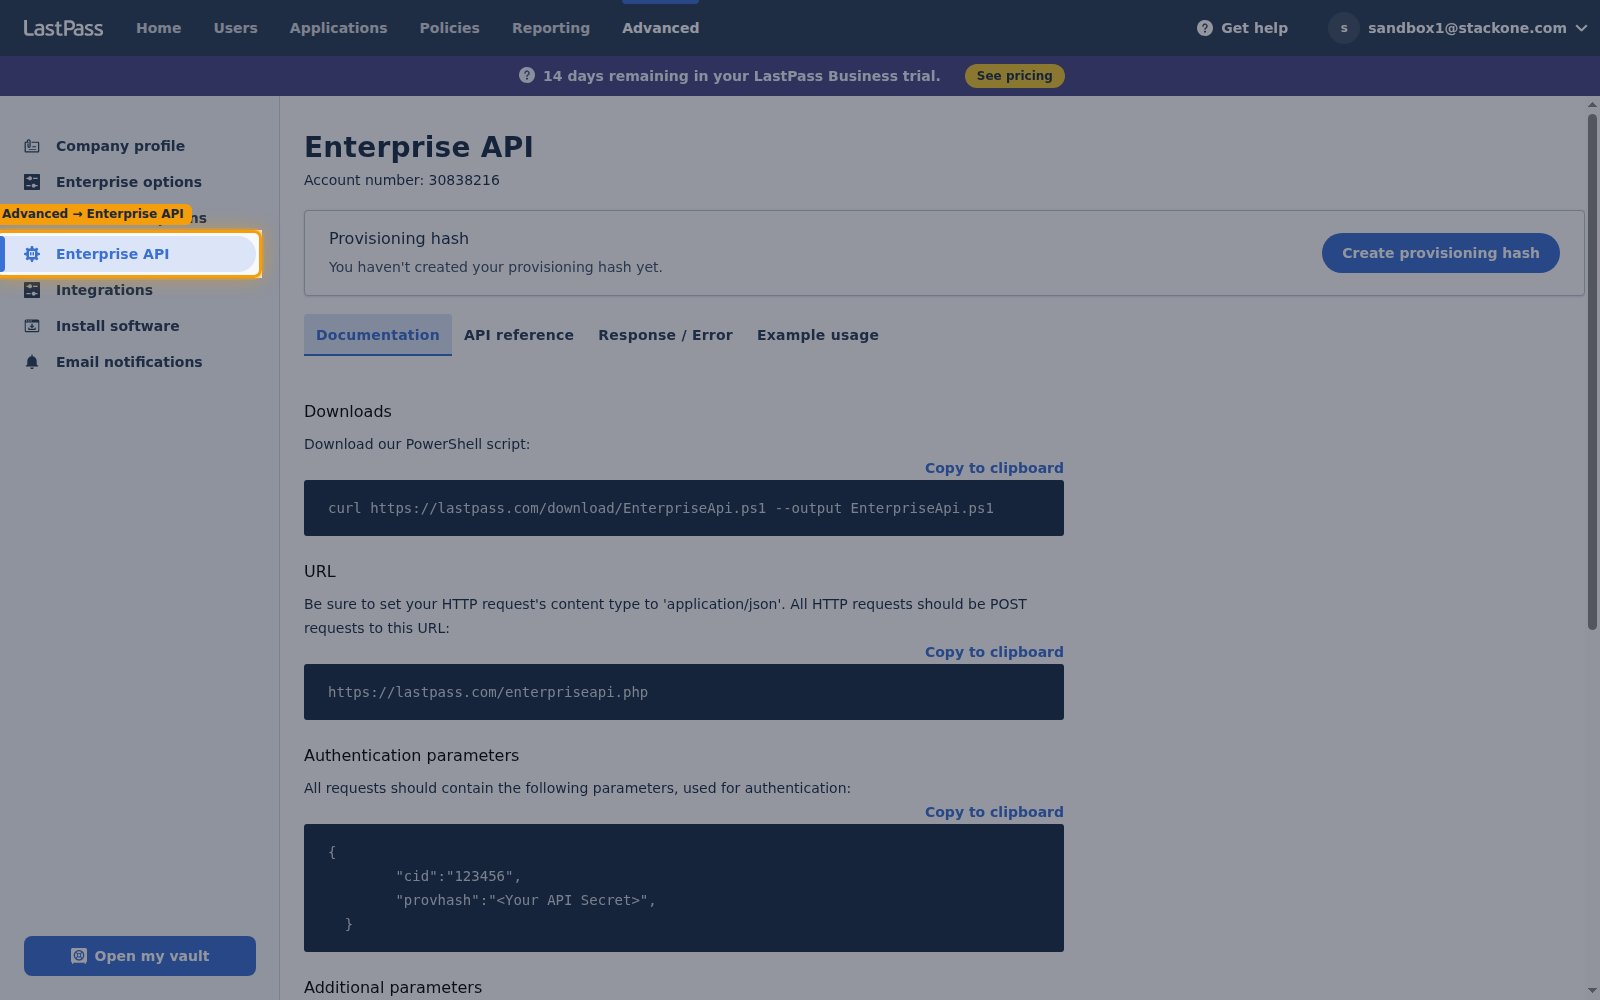Copy the PowerShell curl command to clipboard

pyautogui.click(x=994, y=468)
